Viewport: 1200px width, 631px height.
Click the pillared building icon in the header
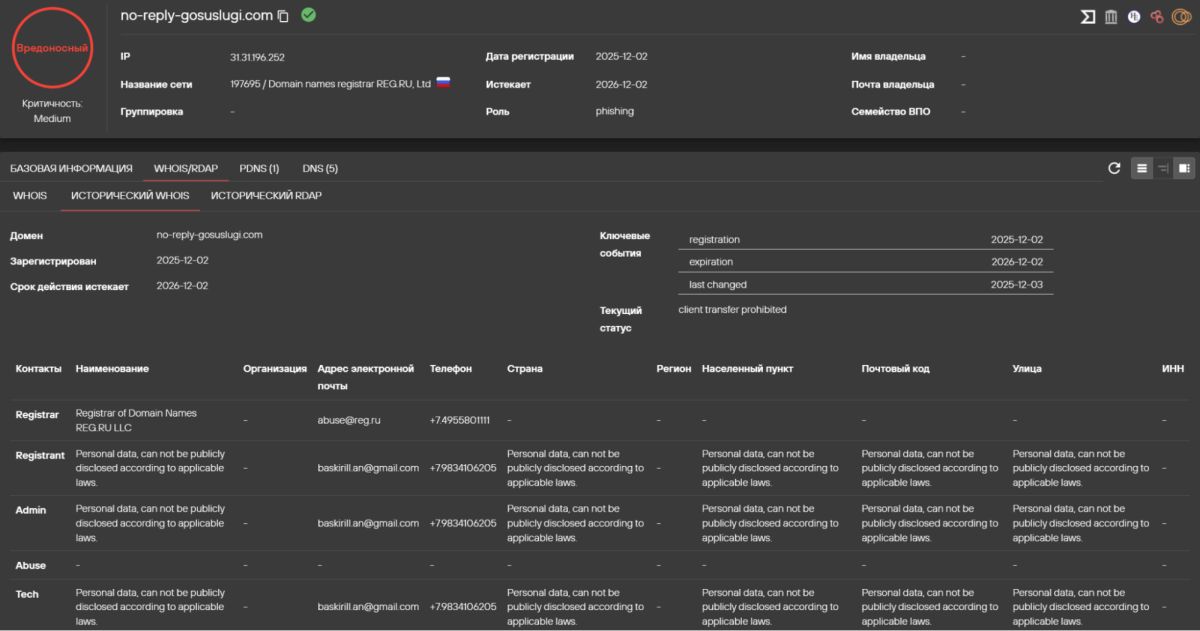(1111, 17)
